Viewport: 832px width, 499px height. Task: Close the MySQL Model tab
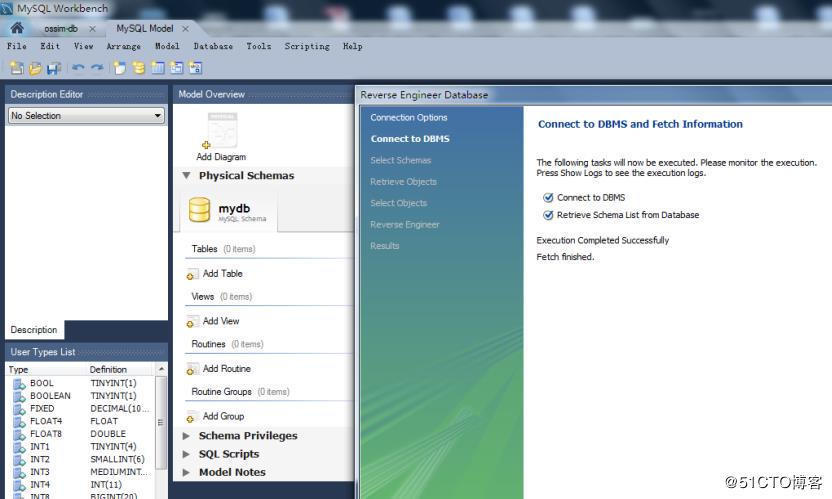pos(185,29)
